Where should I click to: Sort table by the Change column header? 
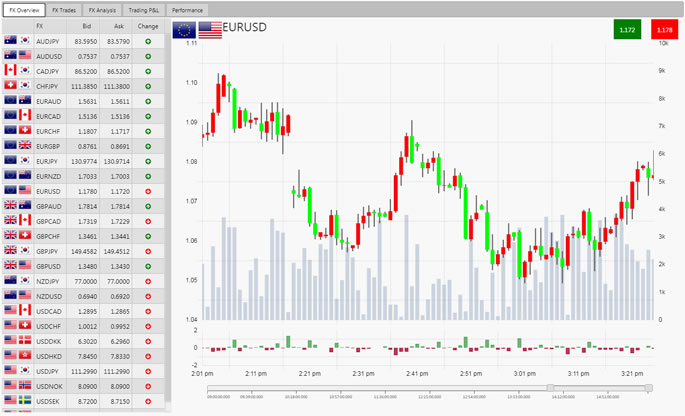[x=148, y=25]
